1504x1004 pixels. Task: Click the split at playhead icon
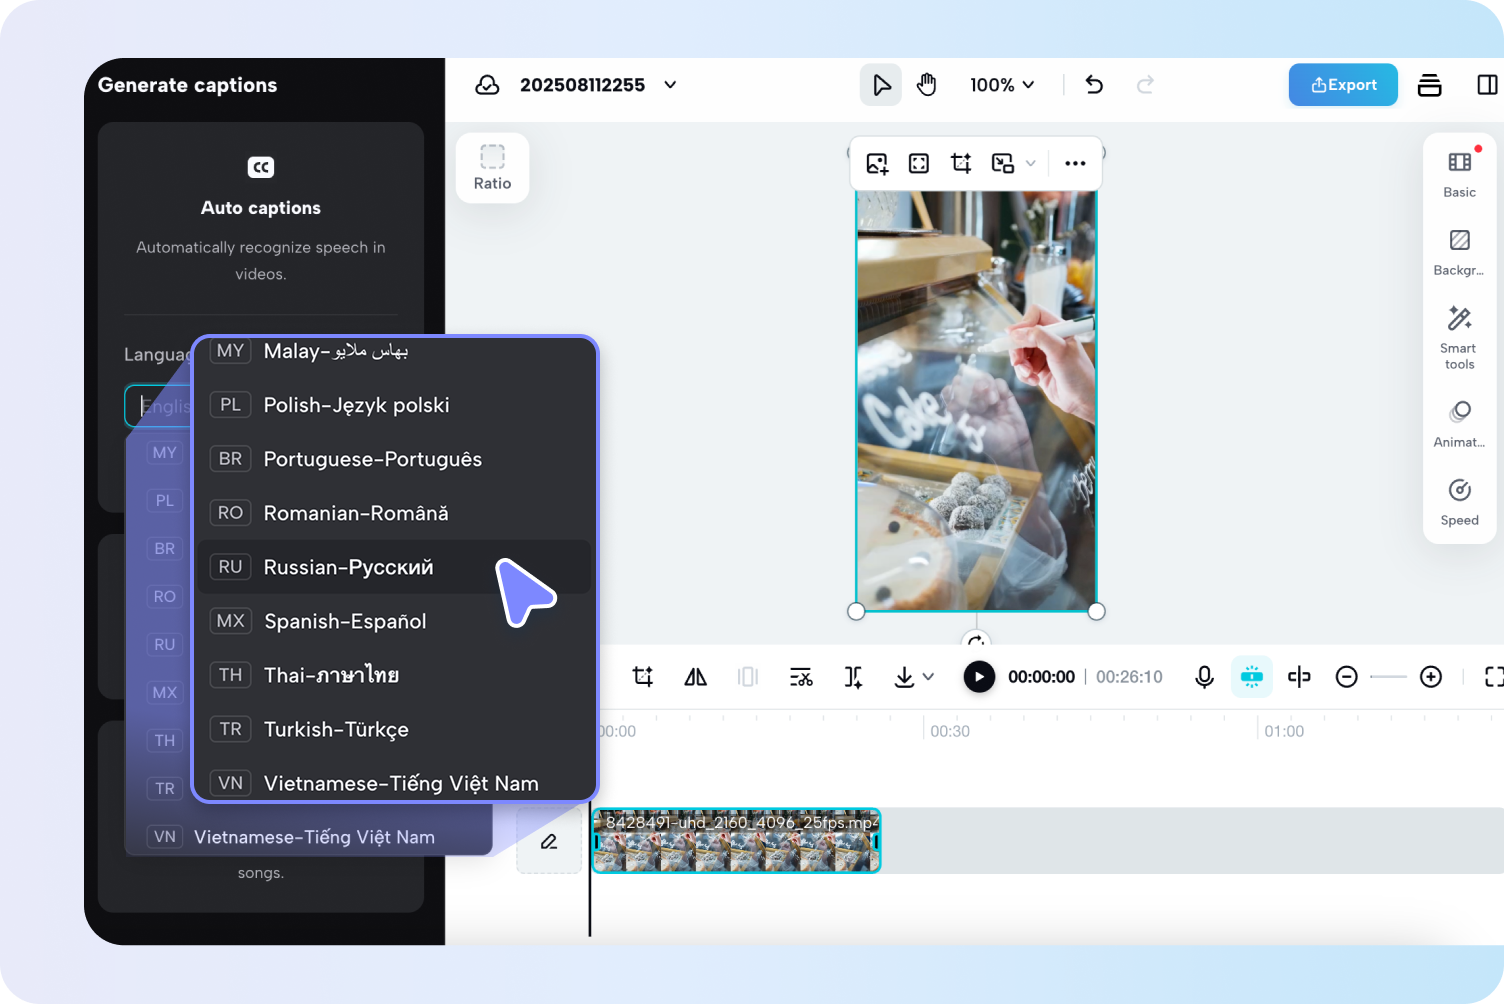[x=853, y=677]
